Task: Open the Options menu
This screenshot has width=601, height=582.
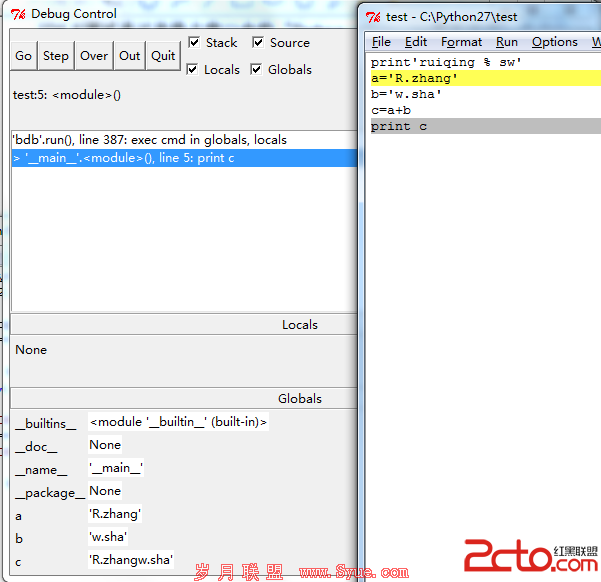Action: point(555,42)
